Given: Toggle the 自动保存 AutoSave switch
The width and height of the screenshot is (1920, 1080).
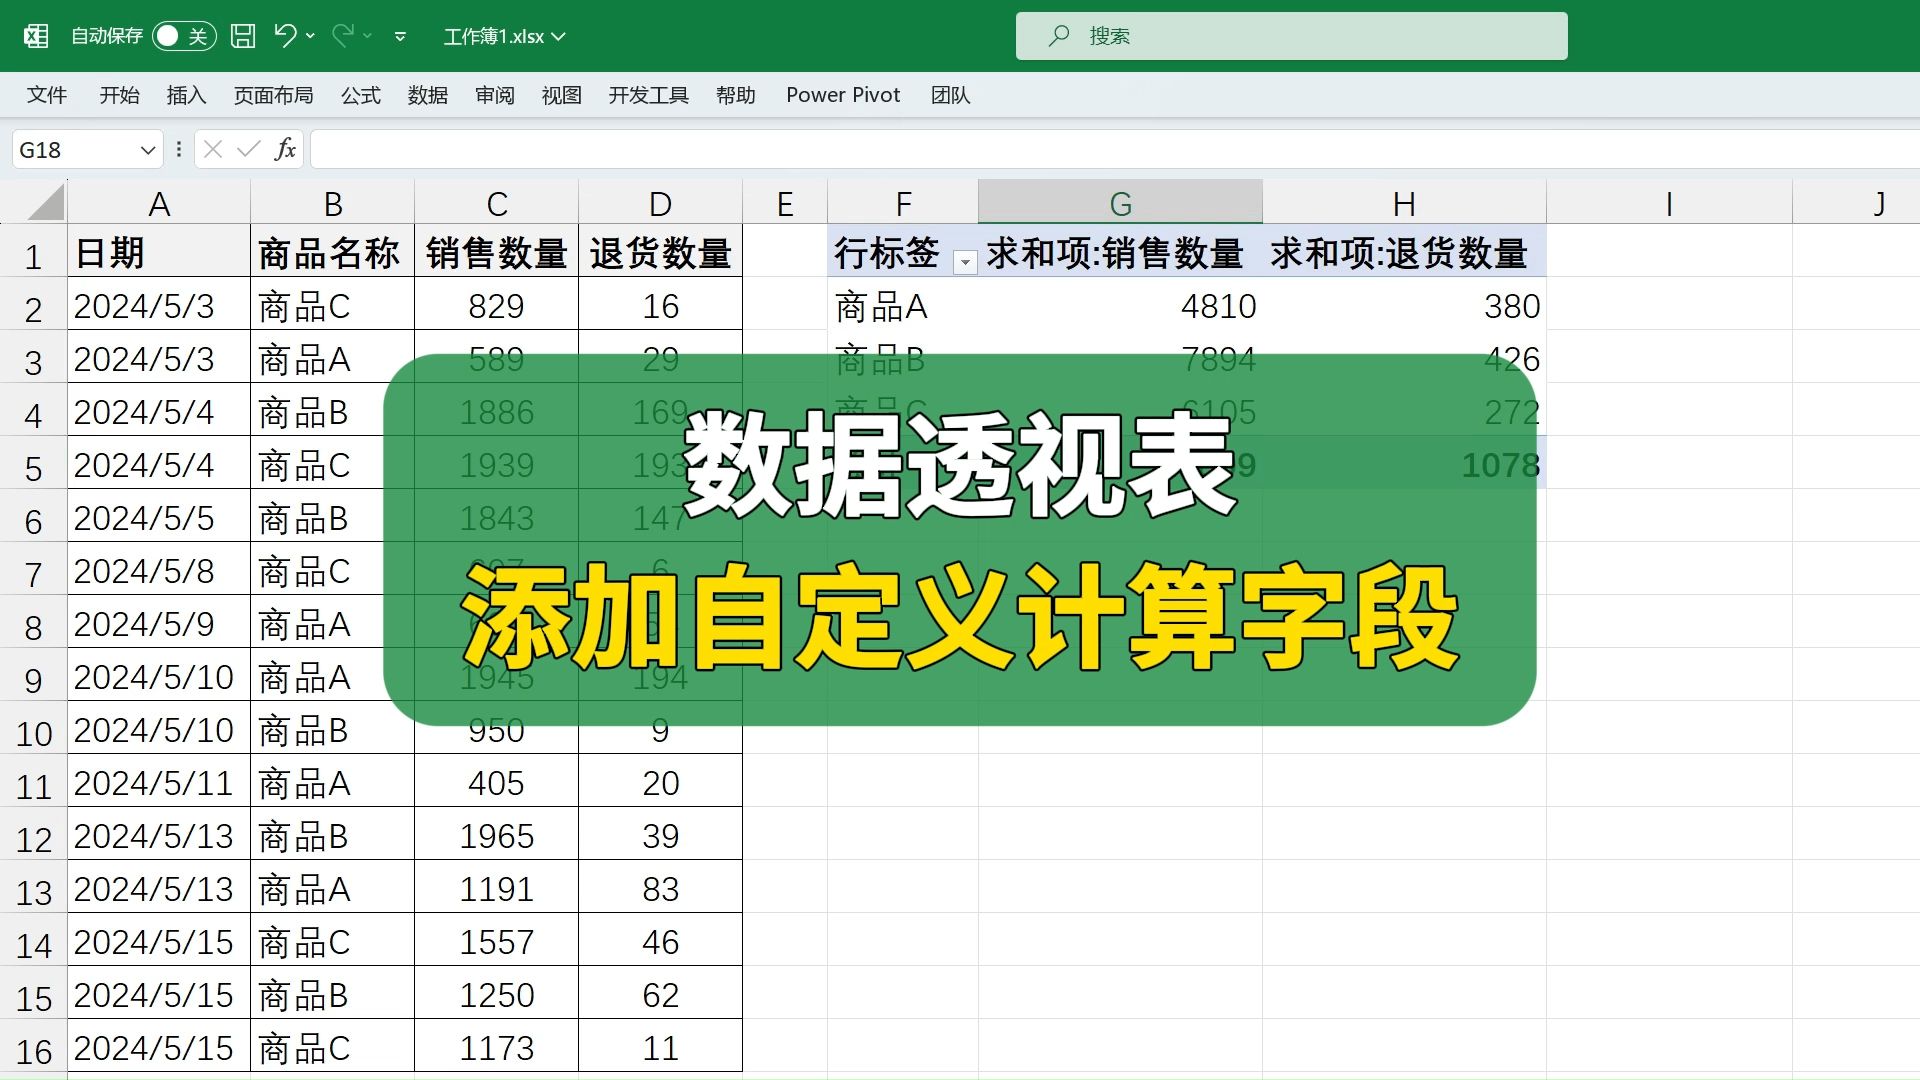Looking at the screenshot, I should point(184,36).
